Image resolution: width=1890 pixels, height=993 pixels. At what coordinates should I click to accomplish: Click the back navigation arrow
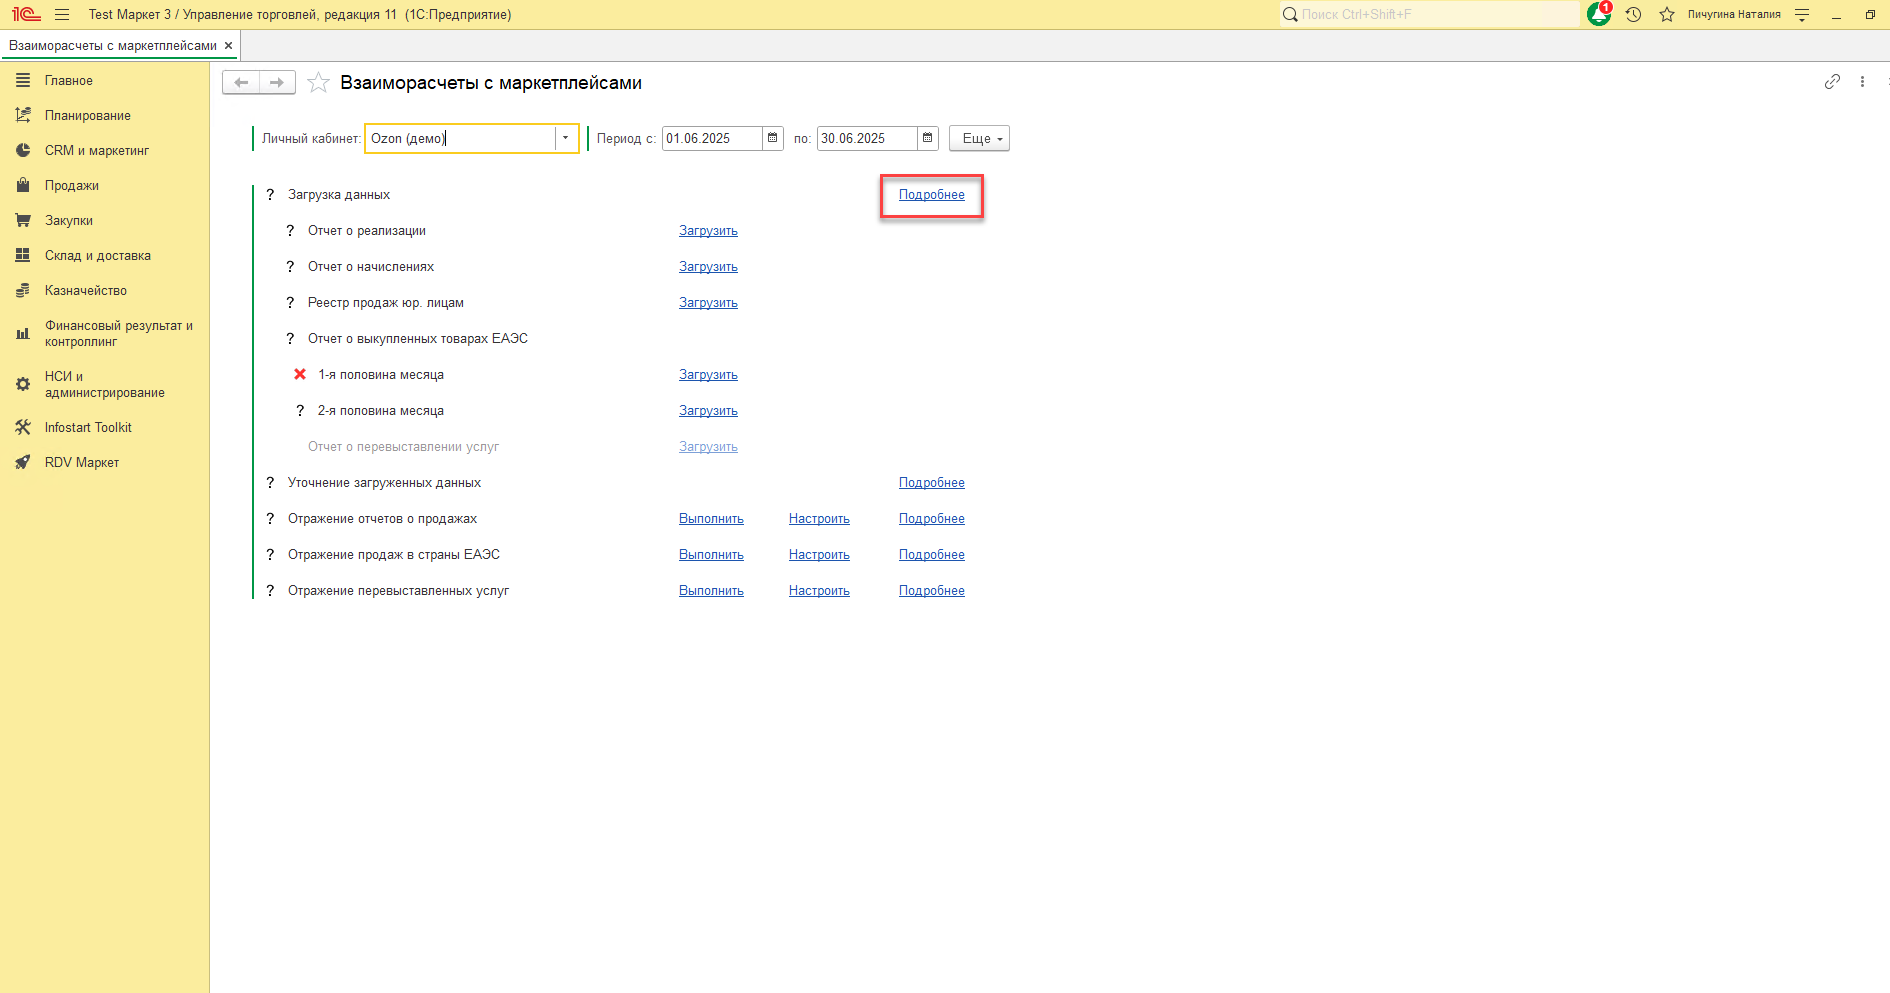(x=241, y=82)
